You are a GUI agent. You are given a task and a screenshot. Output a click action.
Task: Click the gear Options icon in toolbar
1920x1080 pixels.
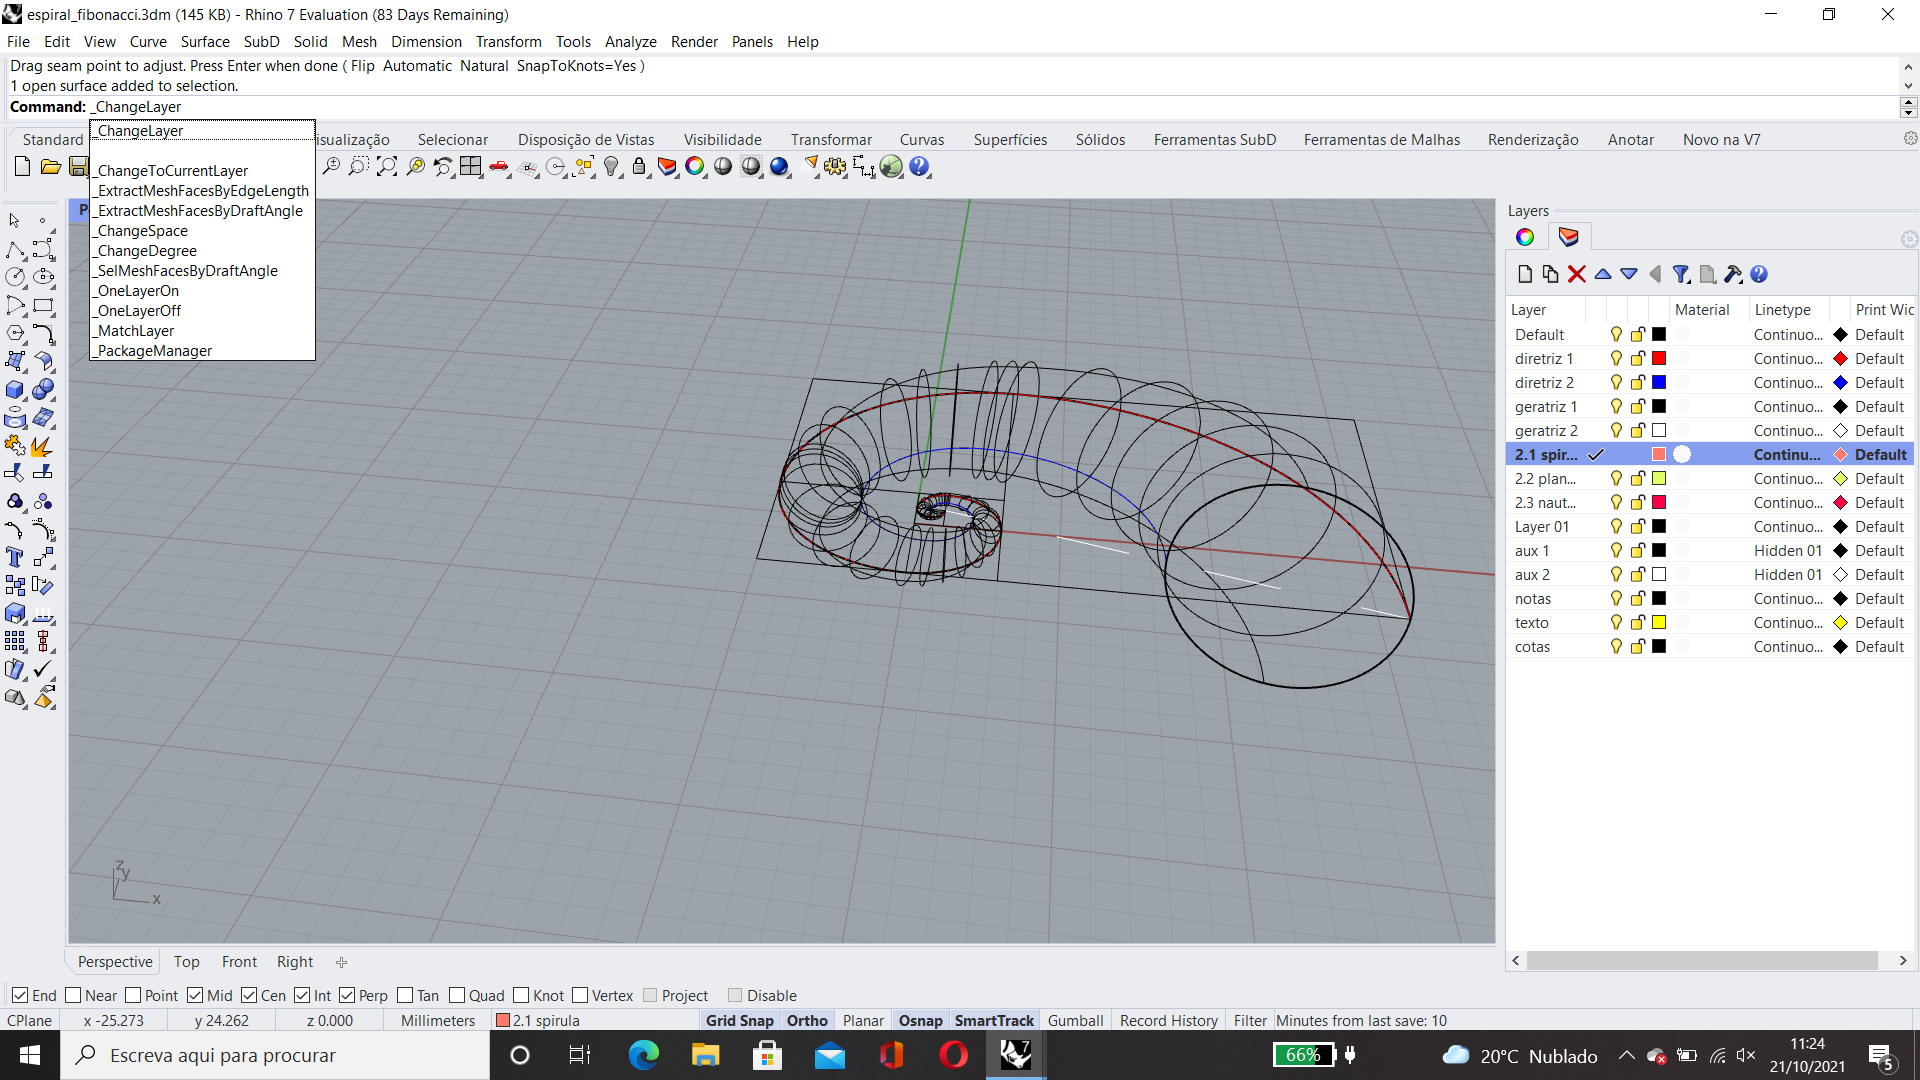835,167
